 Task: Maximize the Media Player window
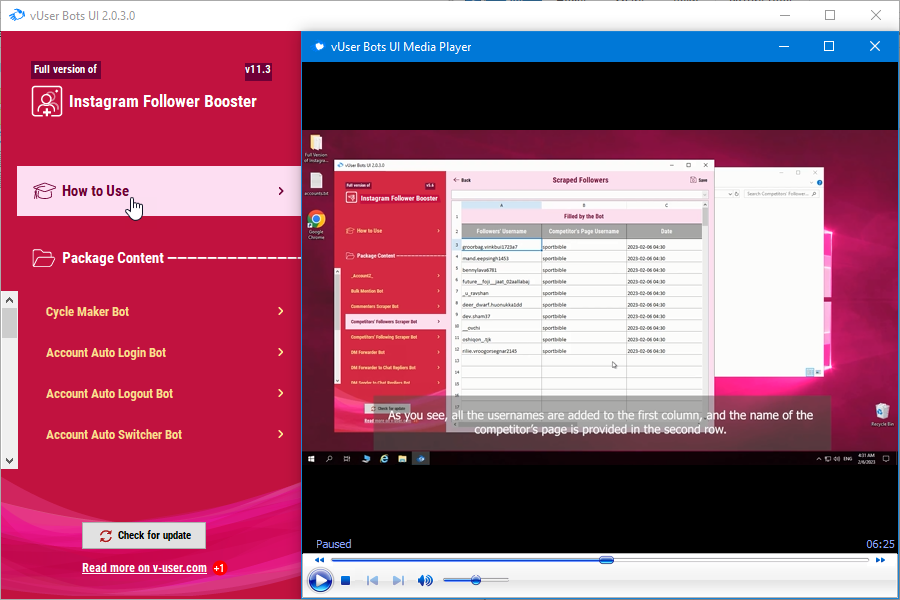pos(829,47)
